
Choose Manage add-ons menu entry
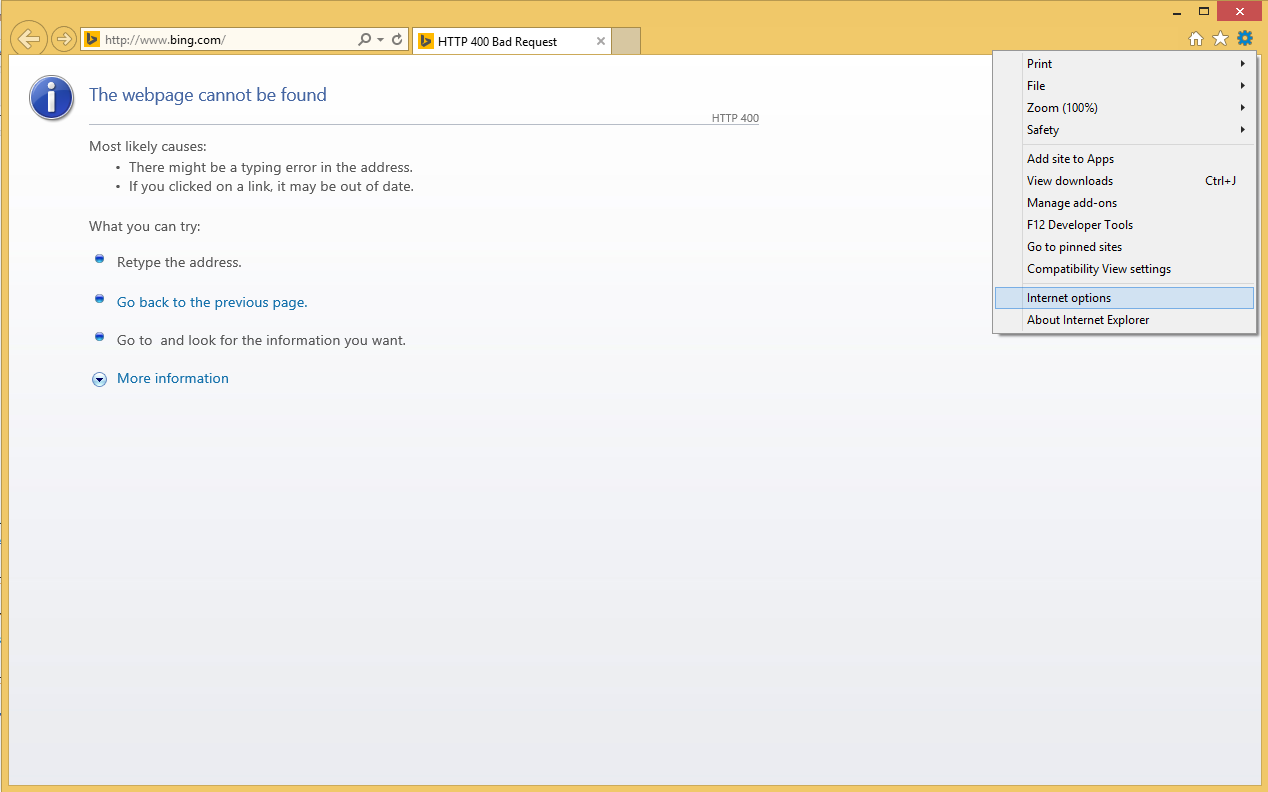coord(1072,203)
